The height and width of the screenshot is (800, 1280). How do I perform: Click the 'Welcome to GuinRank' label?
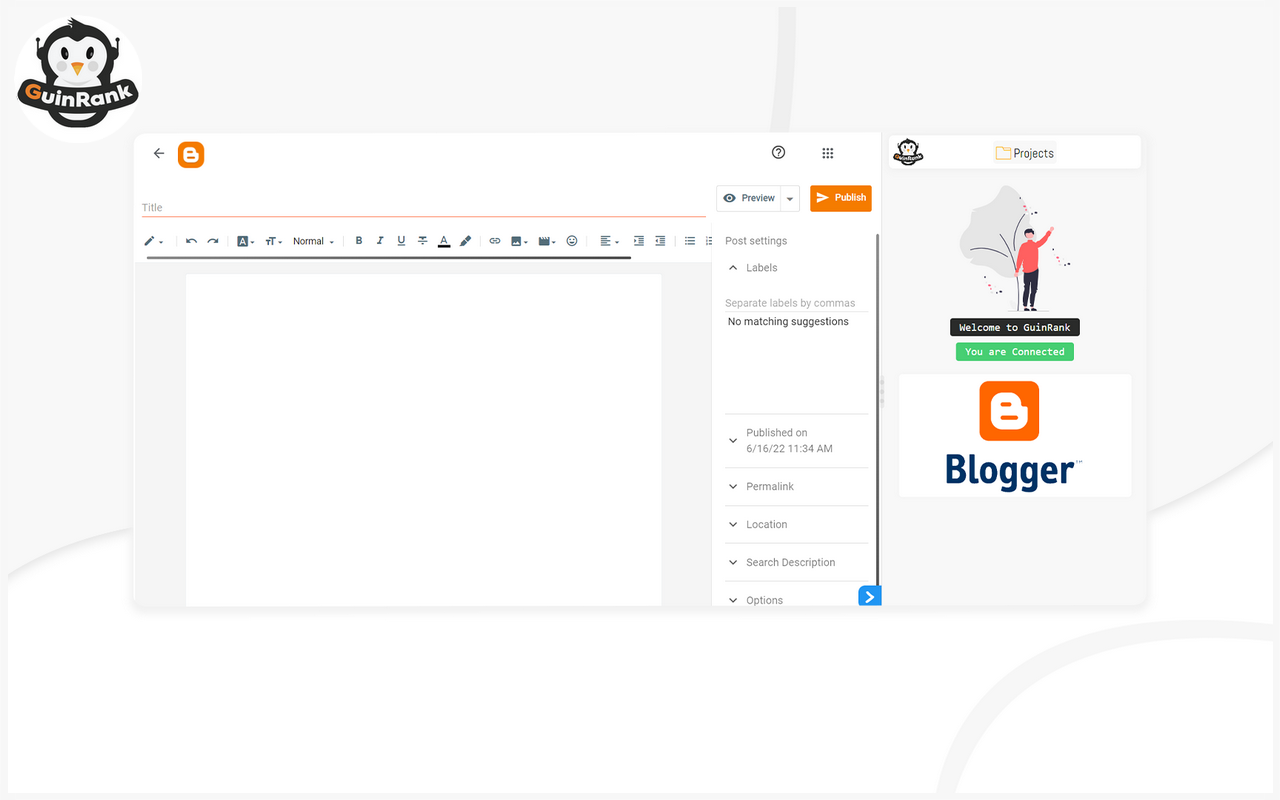coord(1015,328)
